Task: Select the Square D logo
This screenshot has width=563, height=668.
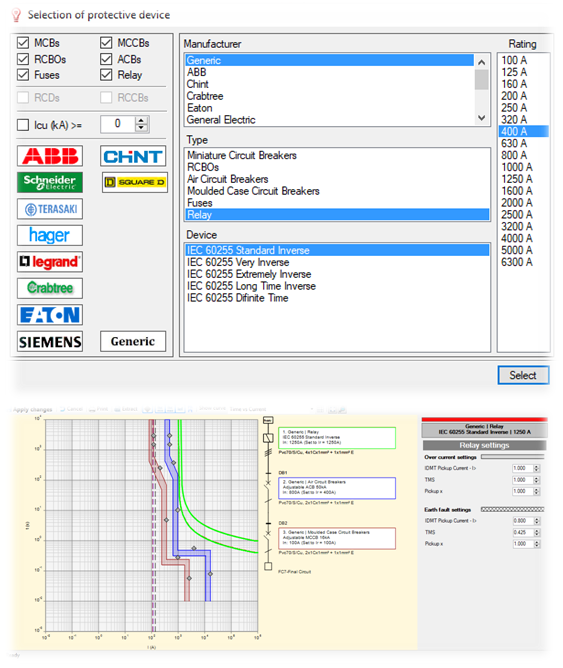Action: tap(135, 182)
